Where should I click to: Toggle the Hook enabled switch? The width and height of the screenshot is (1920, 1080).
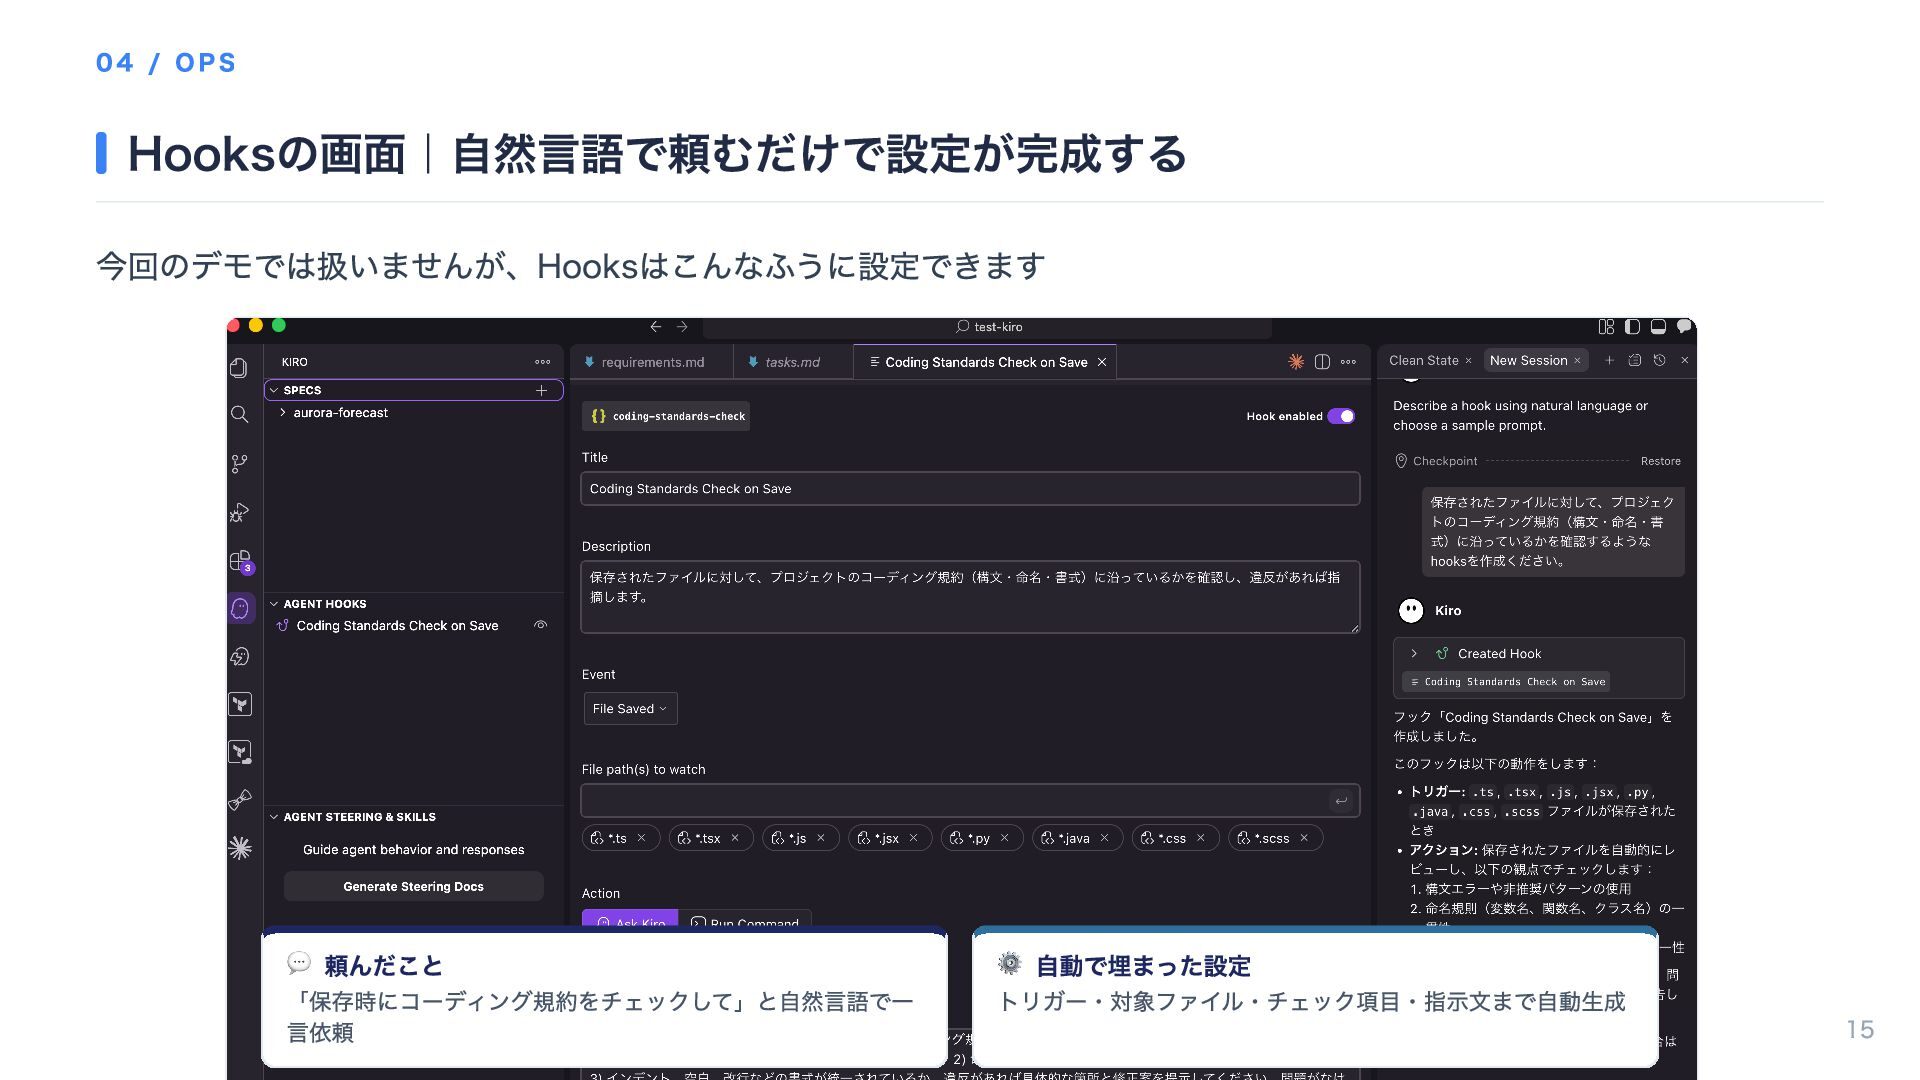click(1341, 416)
